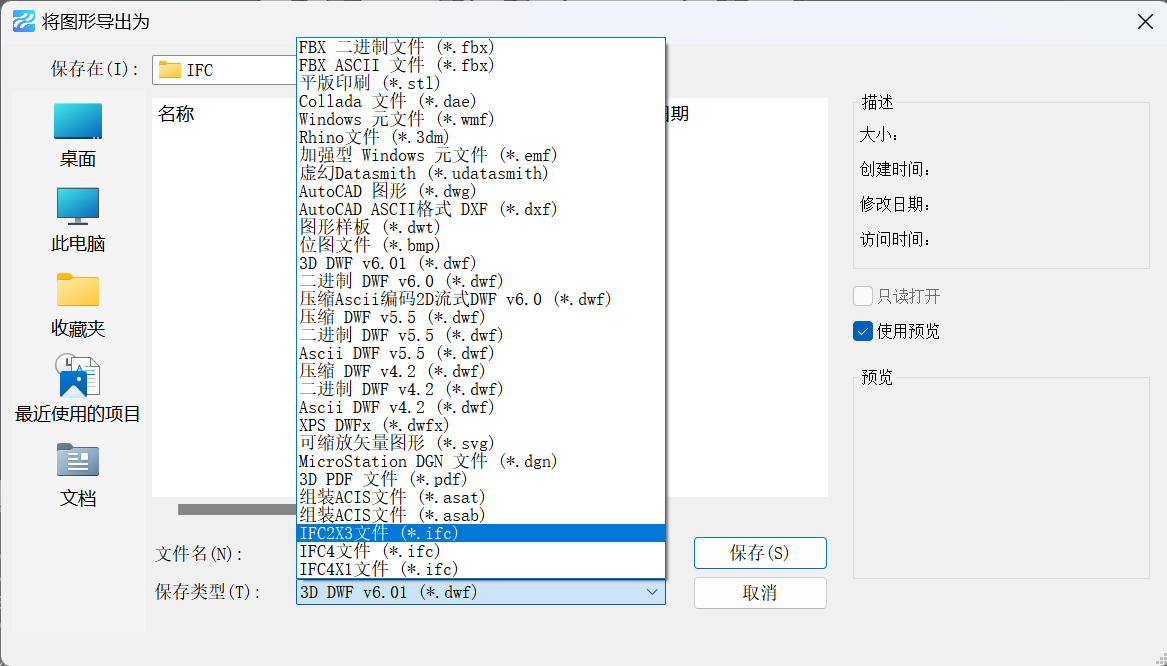Choose 可缩放矢量图形 (*.svg) format
The width and height of the screenshot is (1167, 666).
[x=481, y=443]
